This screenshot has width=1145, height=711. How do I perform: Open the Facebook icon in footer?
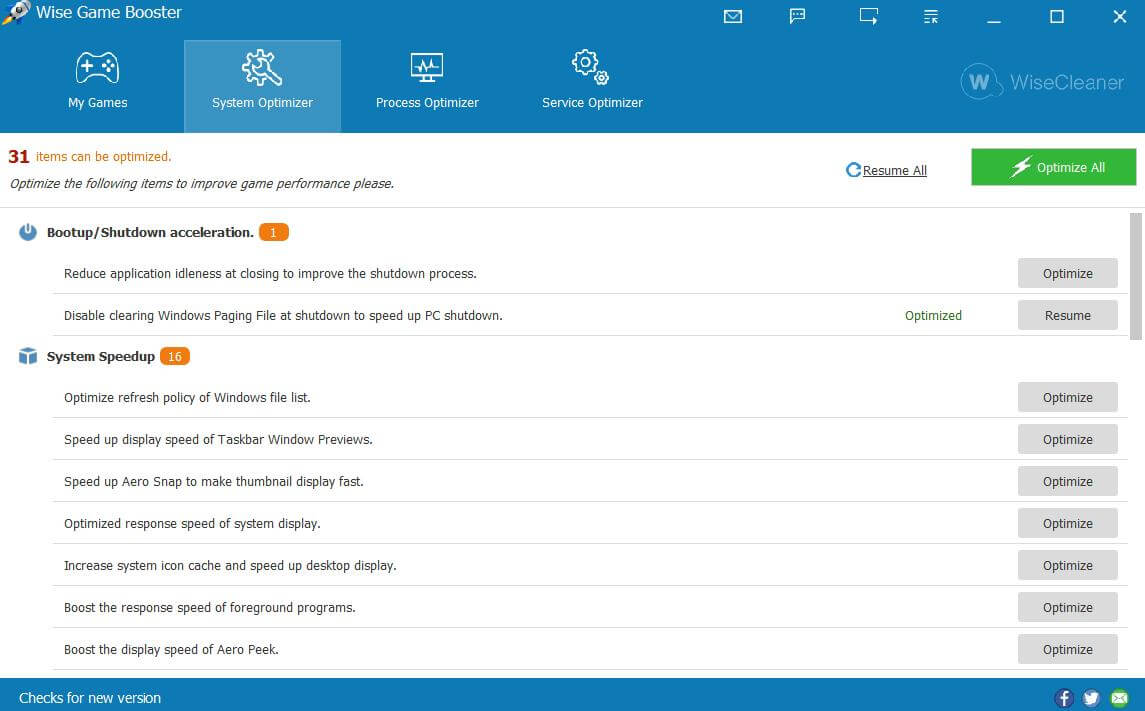pos(1064,698)
